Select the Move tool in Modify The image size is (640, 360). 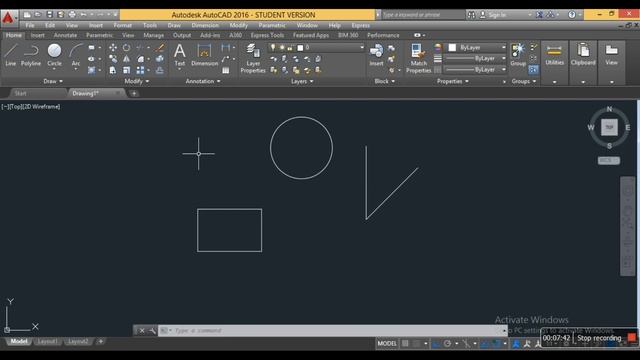113,48
